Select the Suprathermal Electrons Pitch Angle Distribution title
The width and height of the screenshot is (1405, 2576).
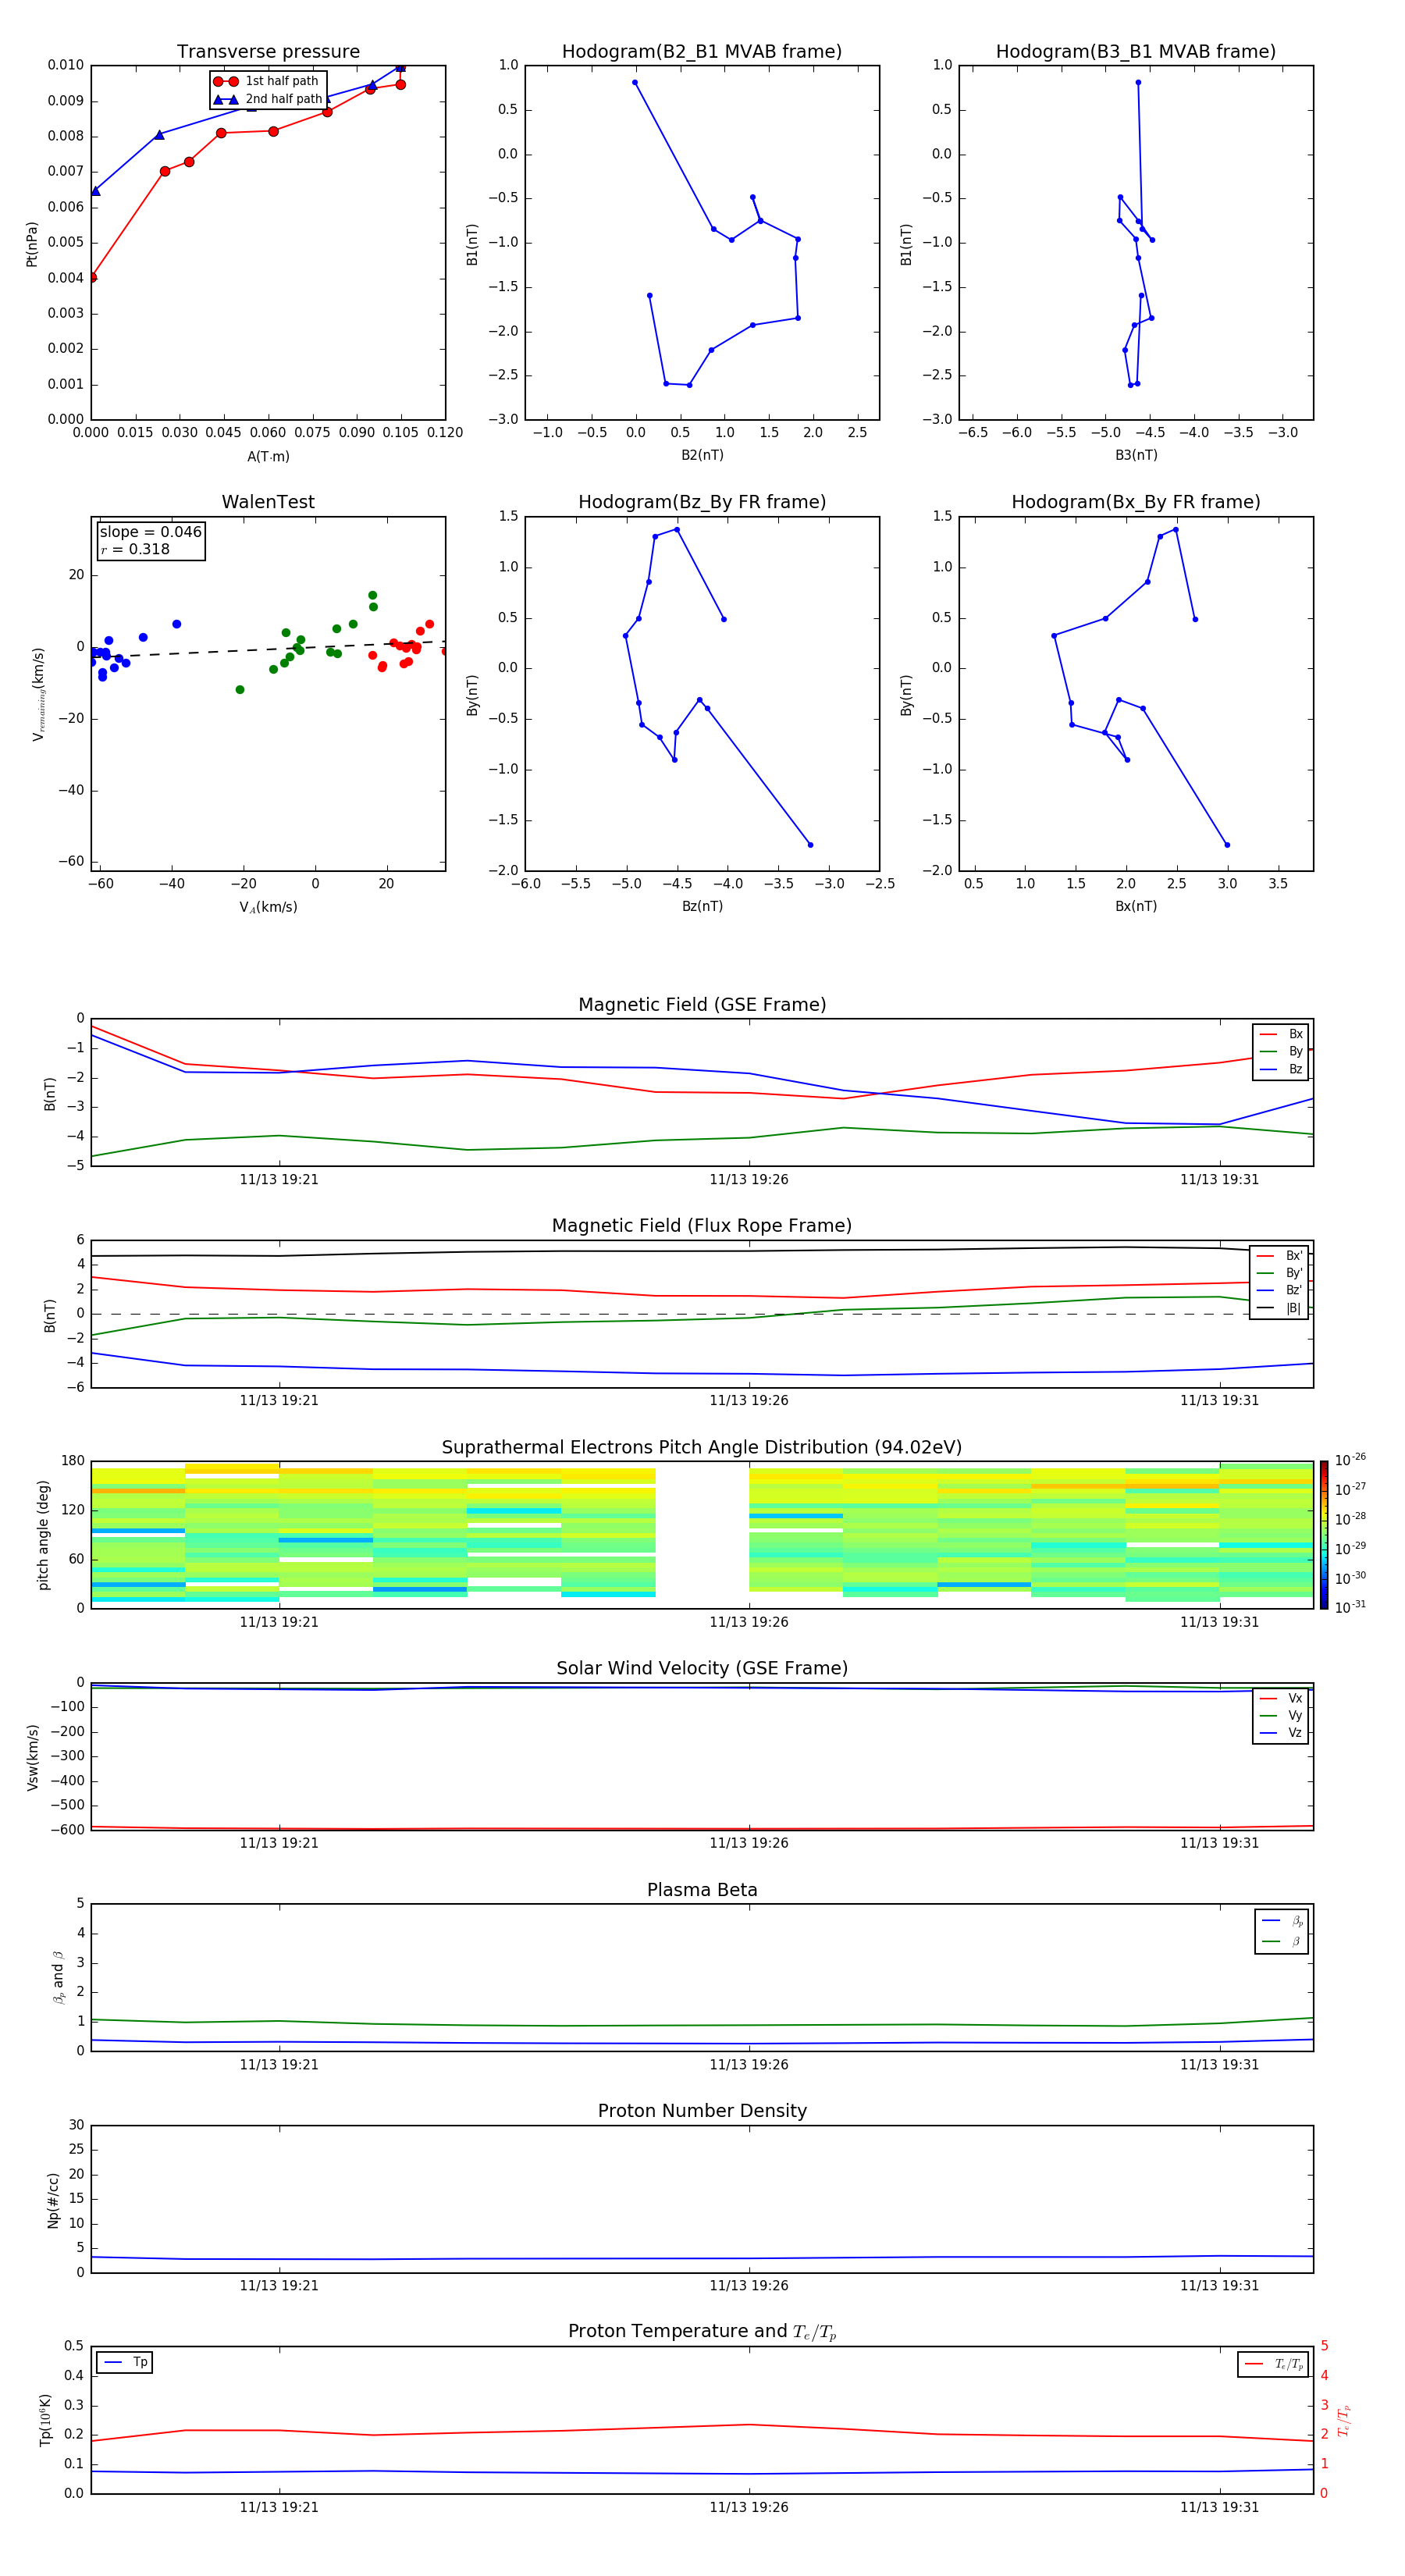point(702,1448)
